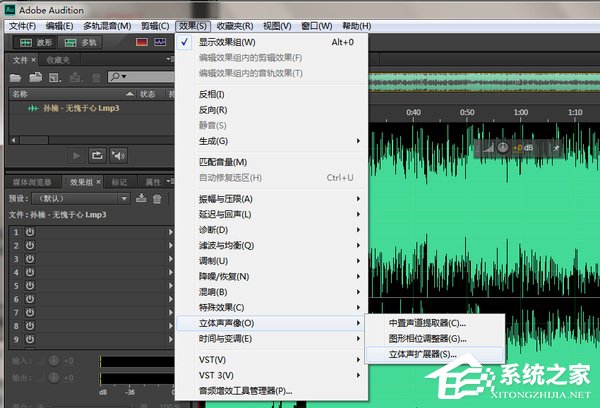Toggle power for effect slot 8
The height and width of the screenshot is (408, 600).
pyautogui.click(x=30, y=326)
